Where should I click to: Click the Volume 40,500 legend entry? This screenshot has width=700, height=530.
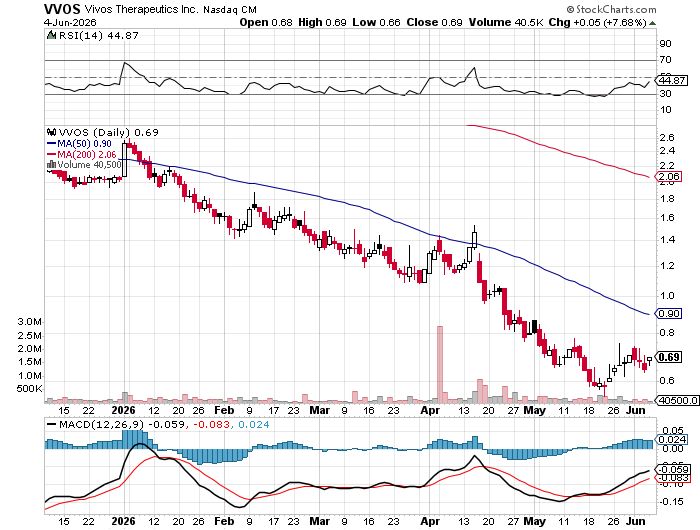click(x=89, y=165)
